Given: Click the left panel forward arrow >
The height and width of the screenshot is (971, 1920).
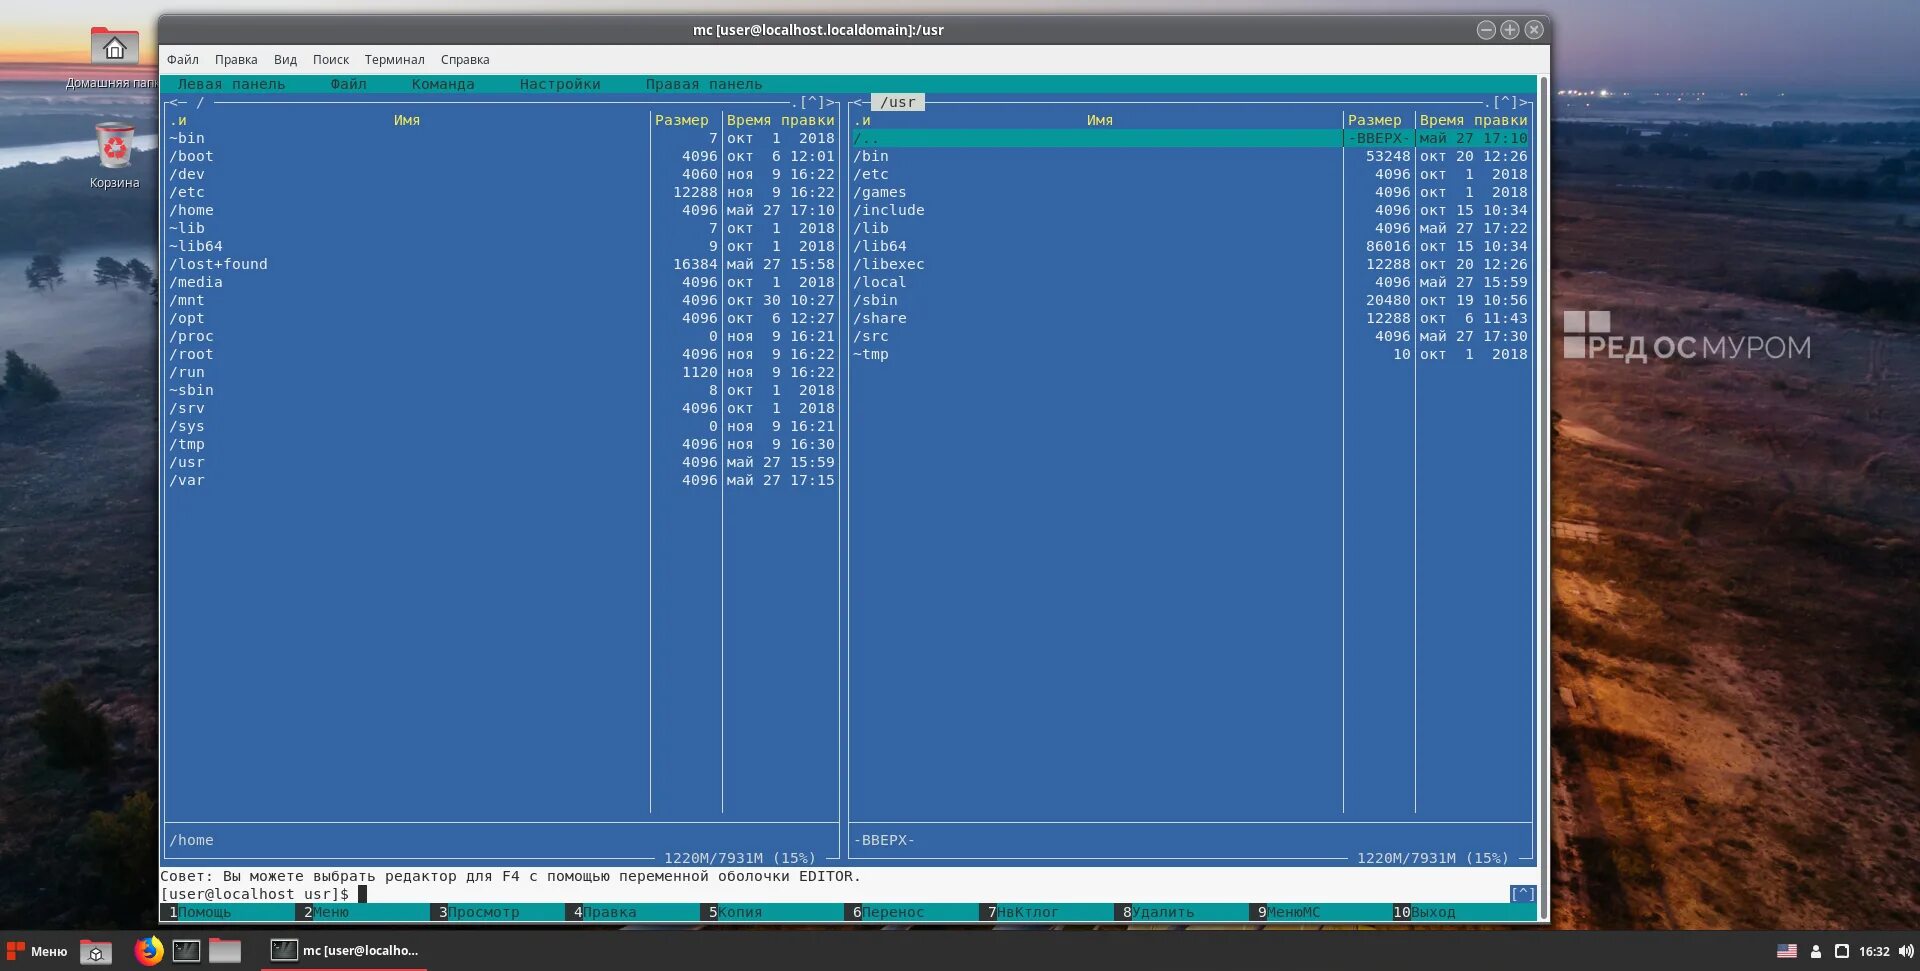Looking at the screenshot, I should pyautogui.click(x=830, y=102).
